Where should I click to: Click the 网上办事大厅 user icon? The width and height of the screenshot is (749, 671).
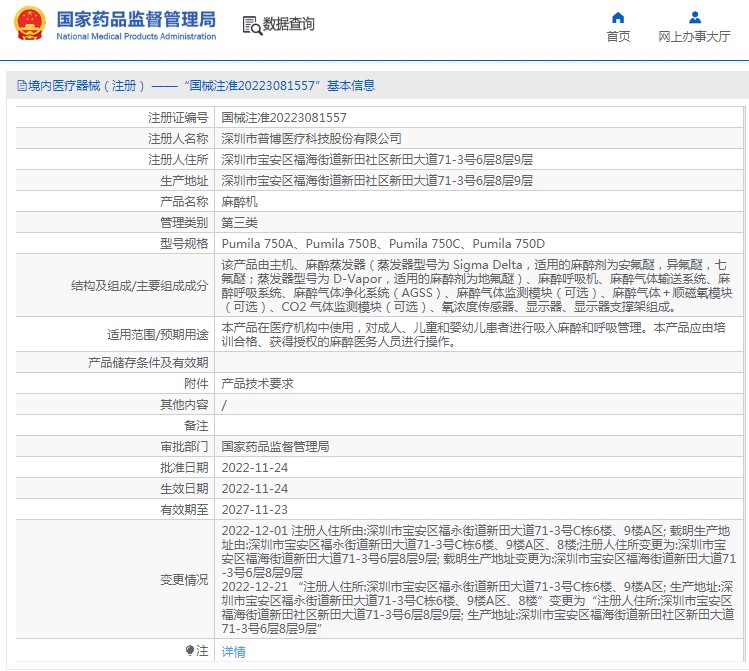(x=695, y=18)
